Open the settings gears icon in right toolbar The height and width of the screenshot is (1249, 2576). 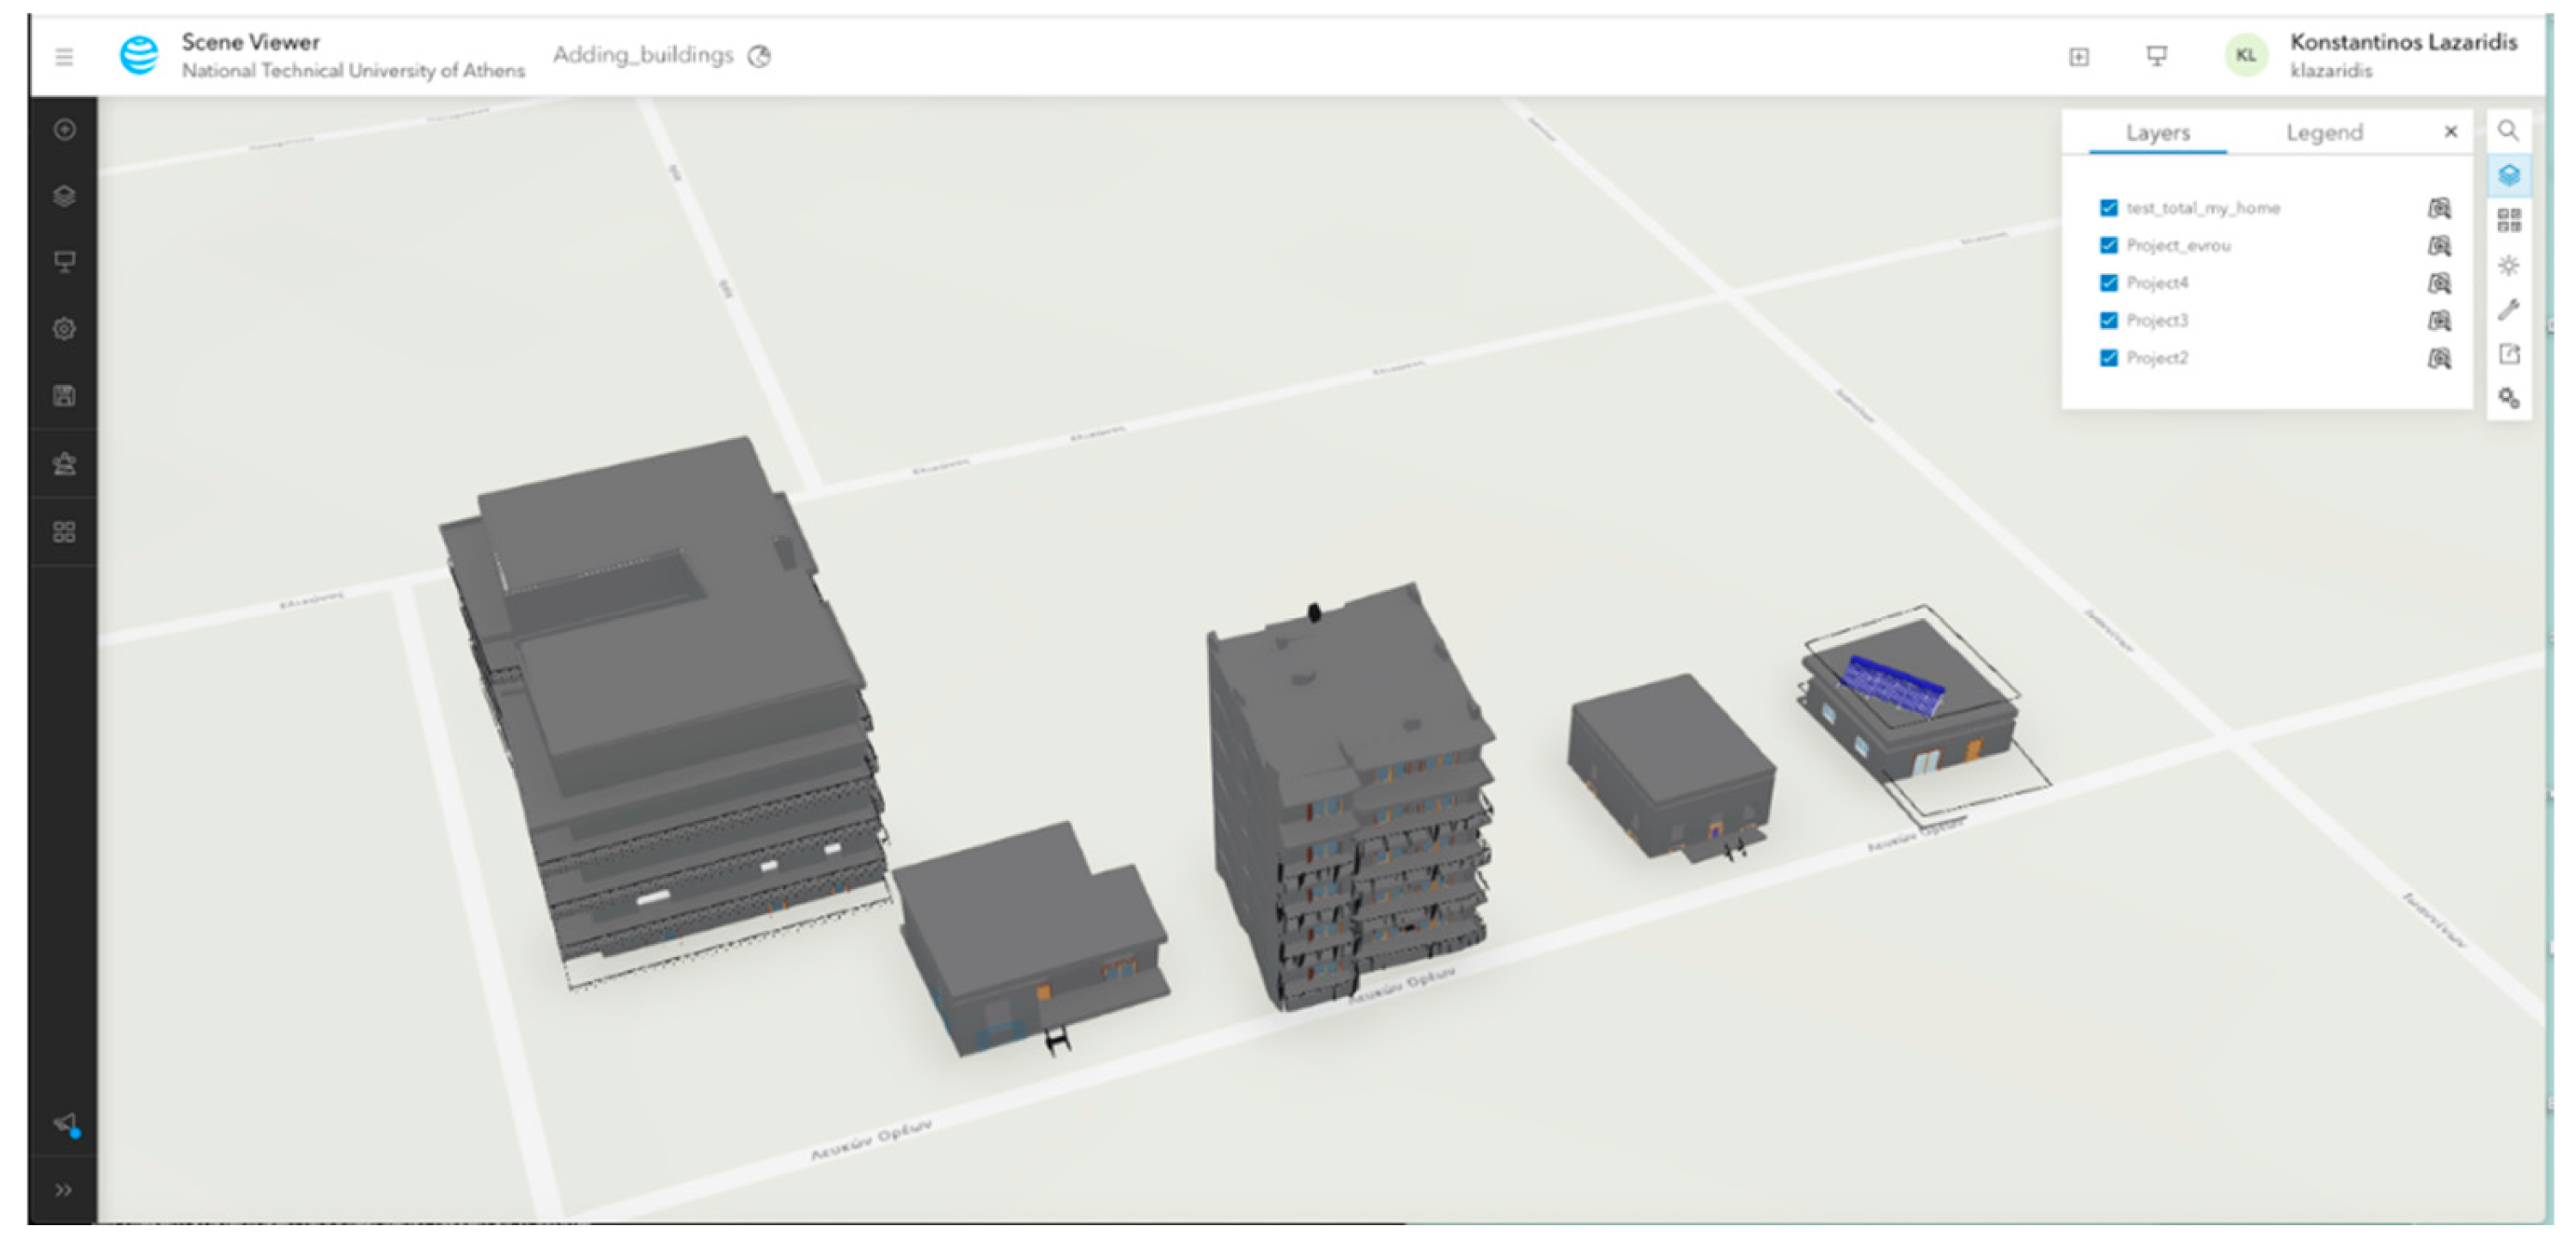[x=2508, y=398]
